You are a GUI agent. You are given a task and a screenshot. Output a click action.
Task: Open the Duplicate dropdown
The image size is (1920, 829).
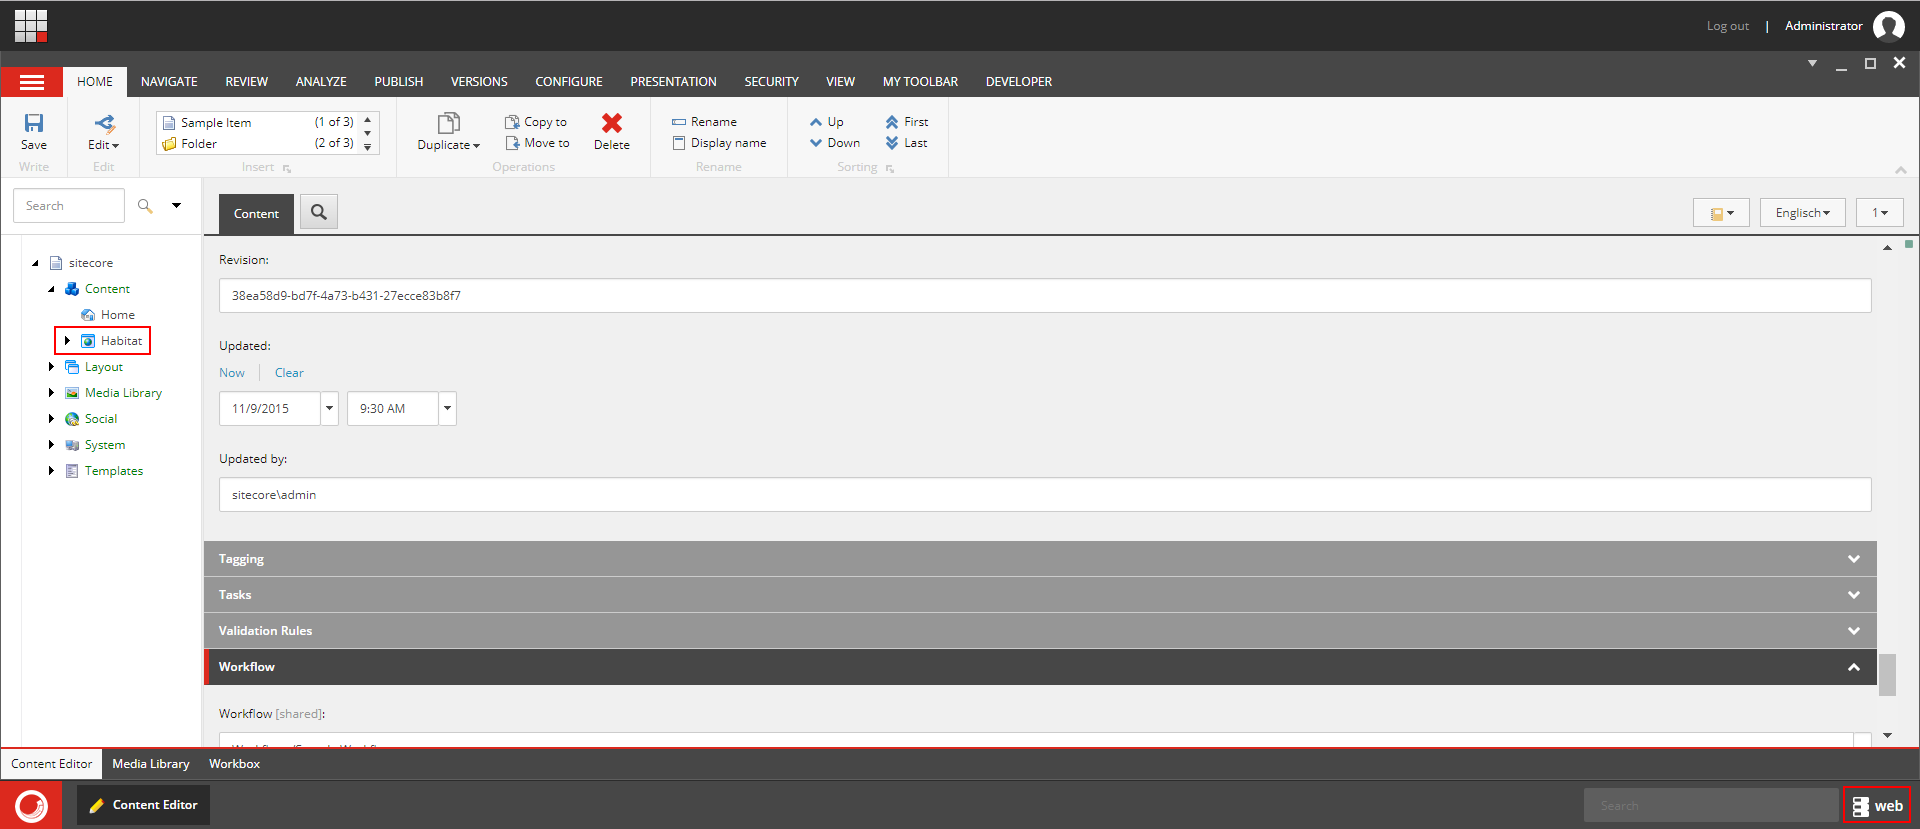(448, 131)
